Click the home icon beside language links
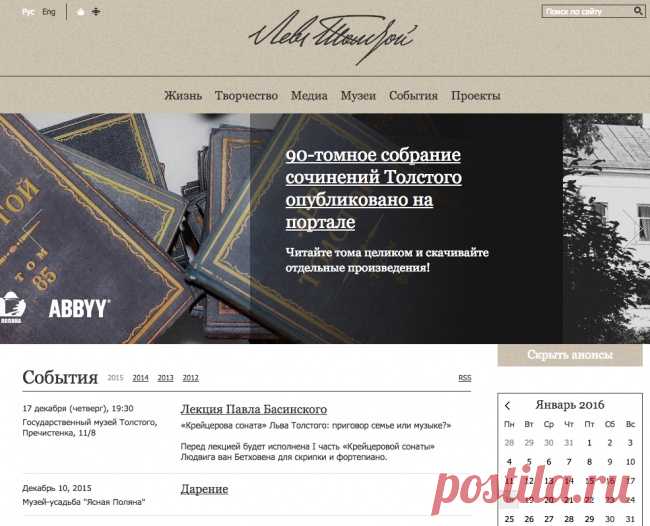Screen dimensions: 650x526 point(81,12)
